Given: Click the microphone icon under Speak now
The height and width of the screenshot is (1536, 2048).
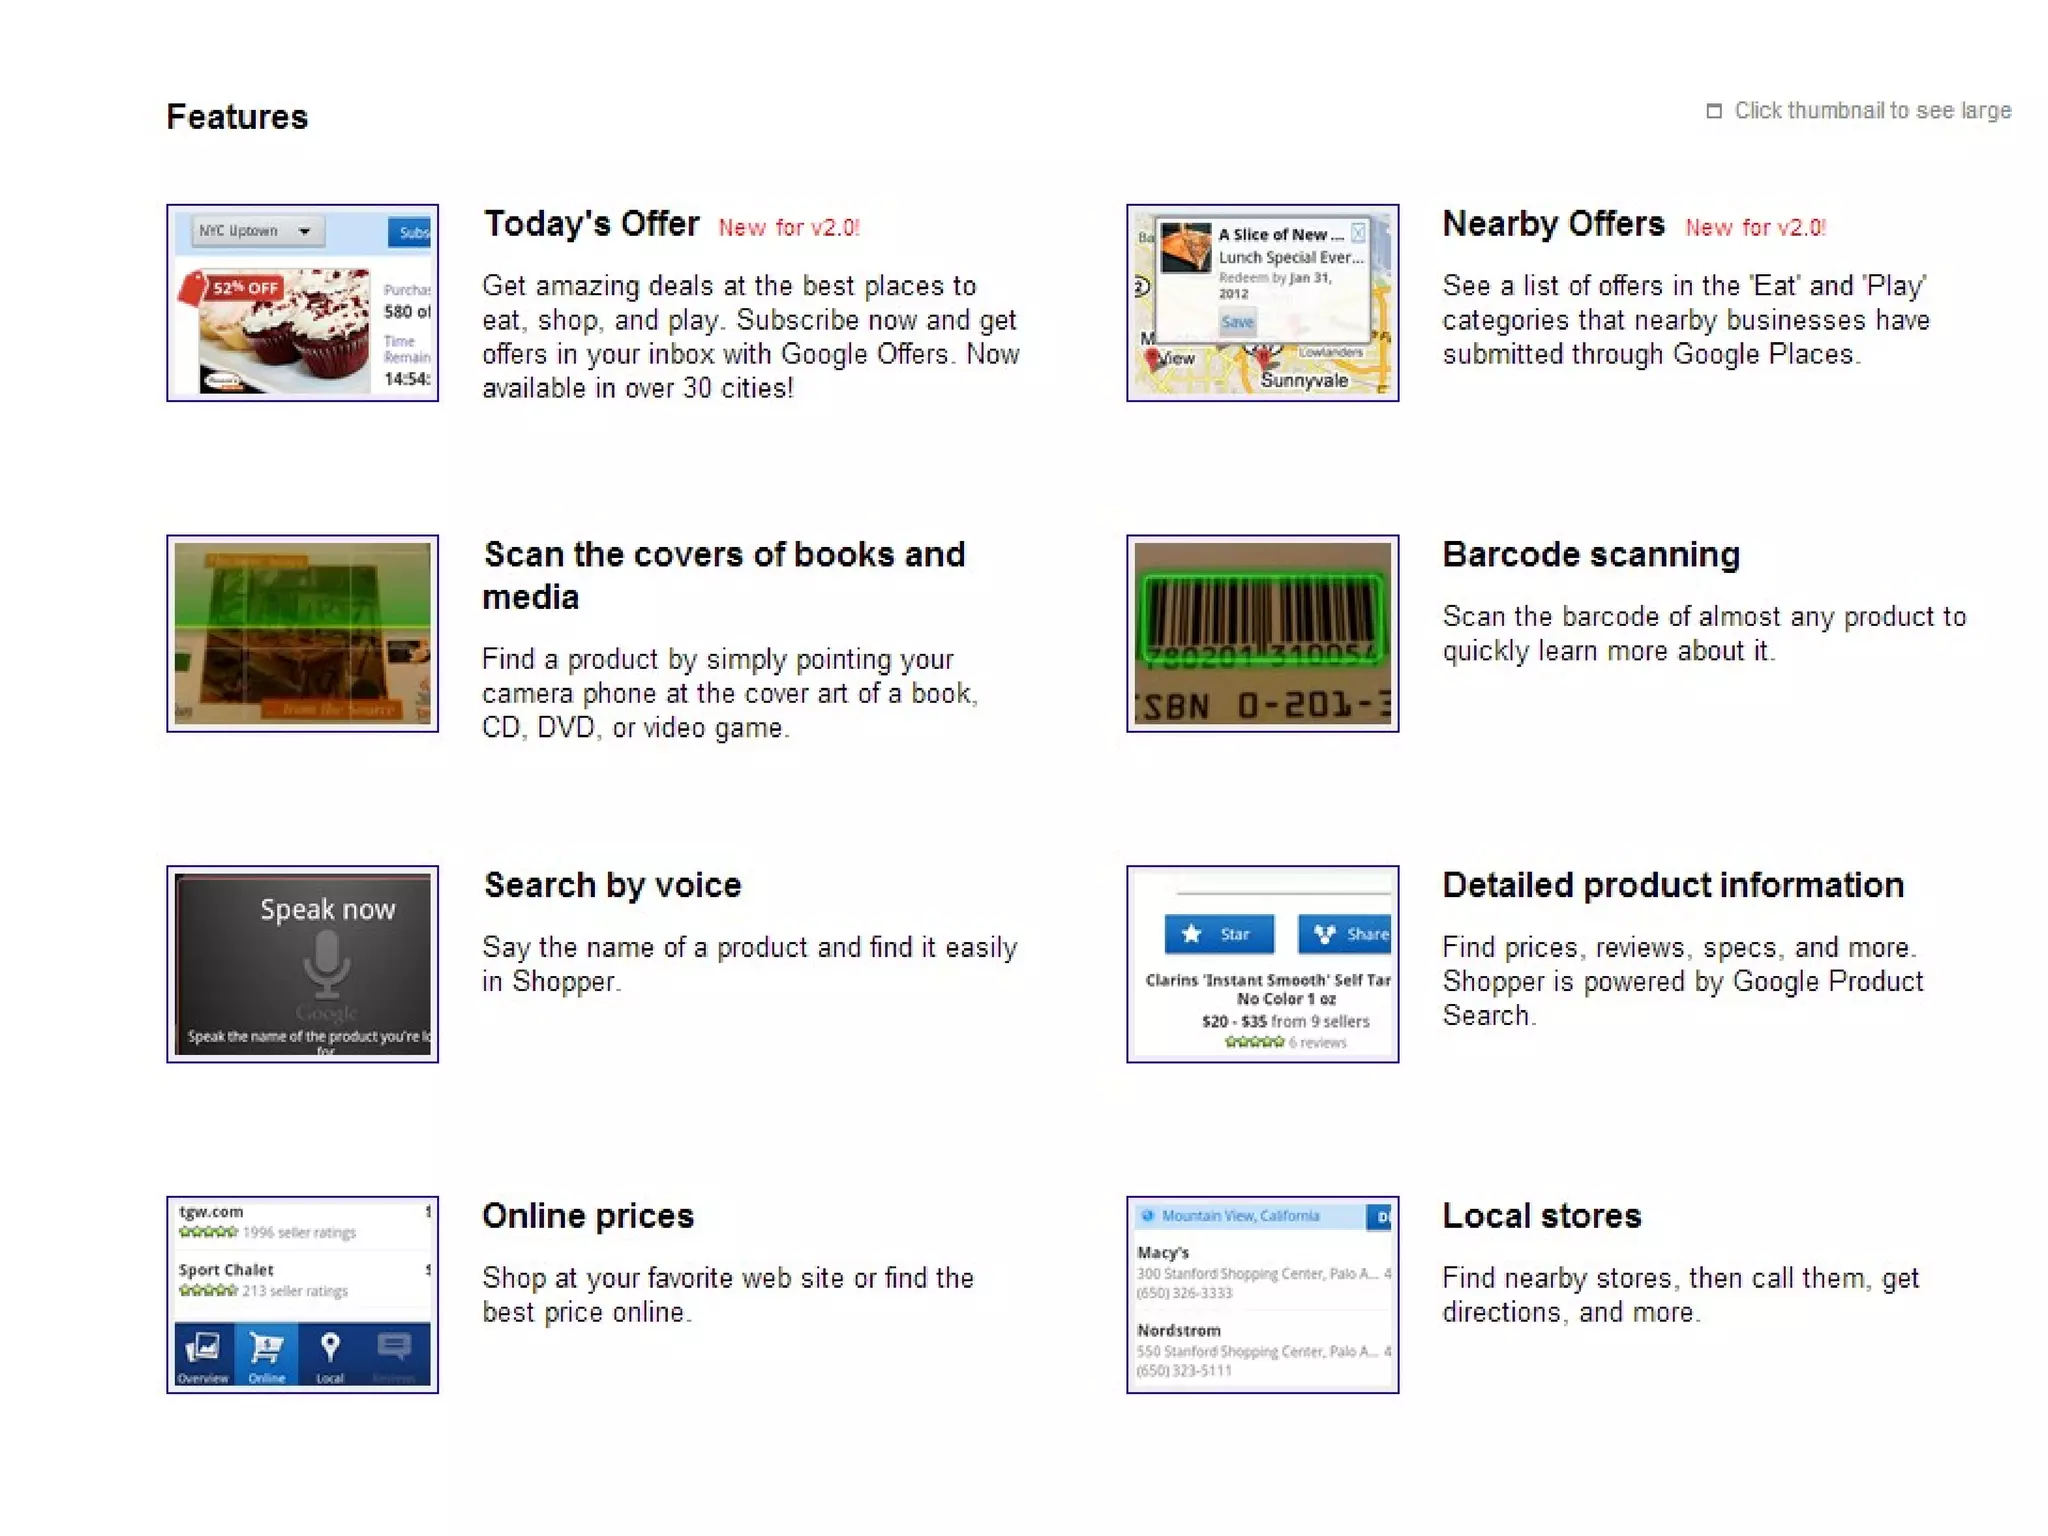Looking at the screenshot, I should coord(327,964).
